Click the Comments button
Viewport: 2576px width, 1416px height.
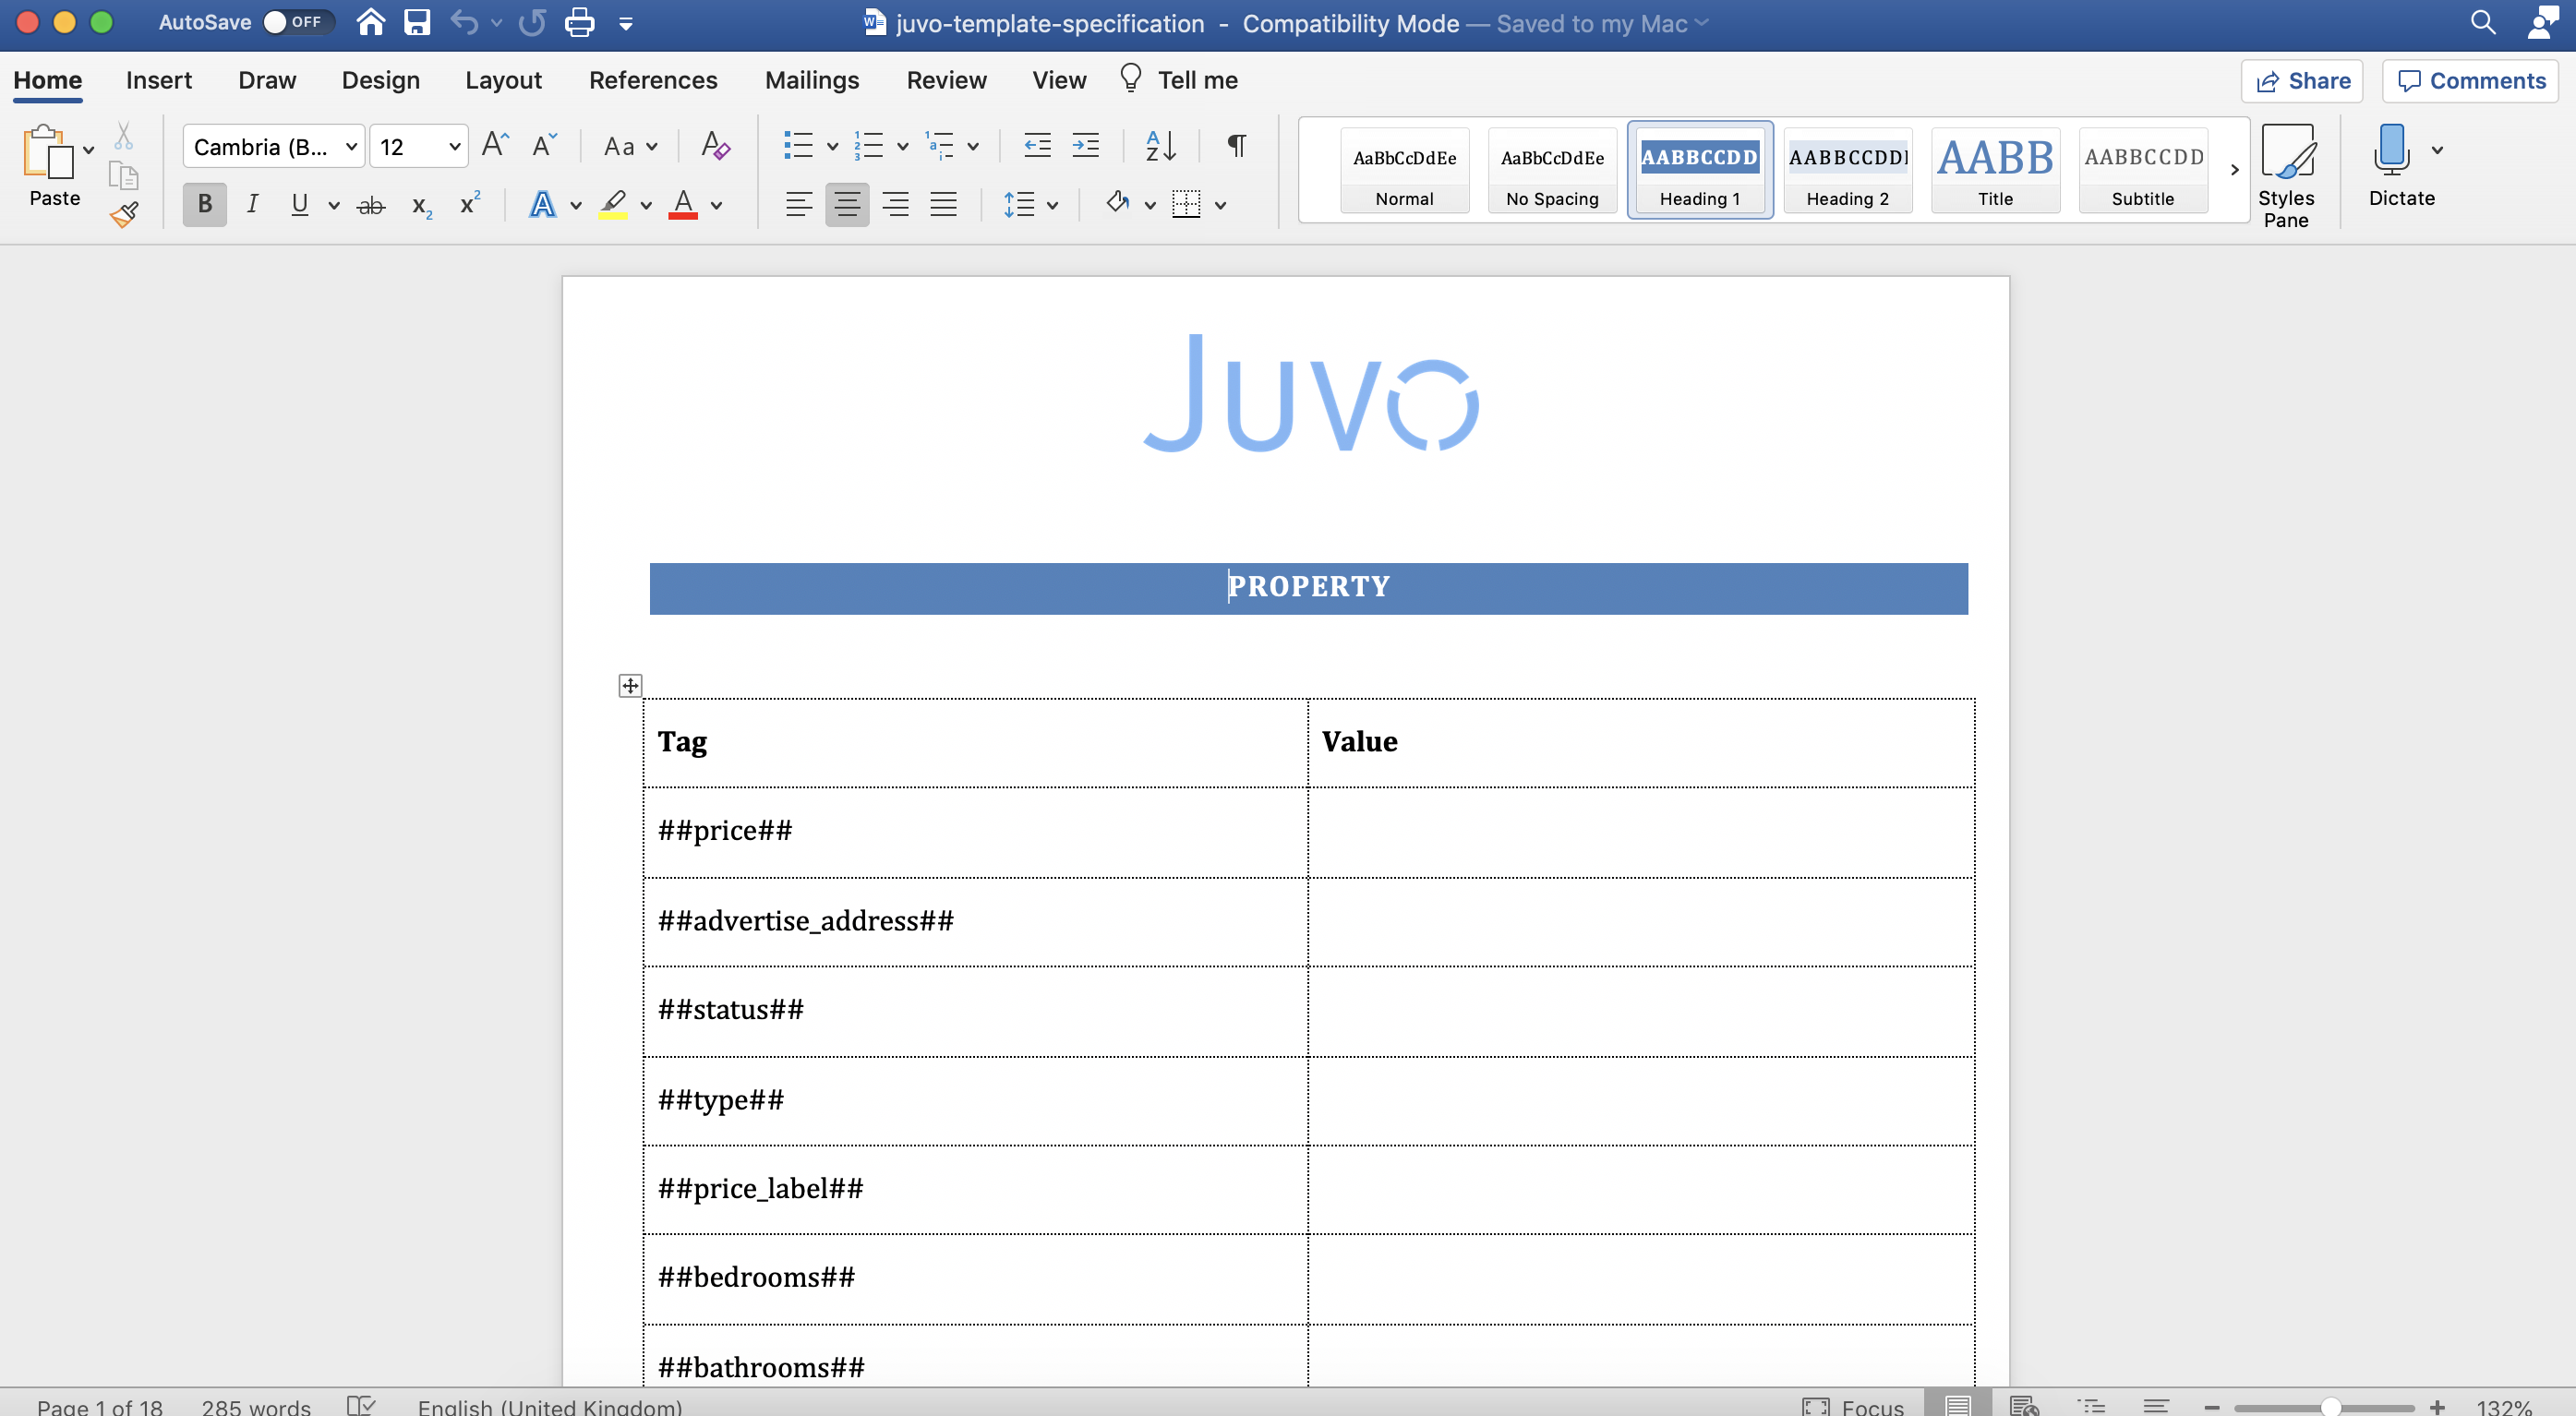coord(2471,81)
